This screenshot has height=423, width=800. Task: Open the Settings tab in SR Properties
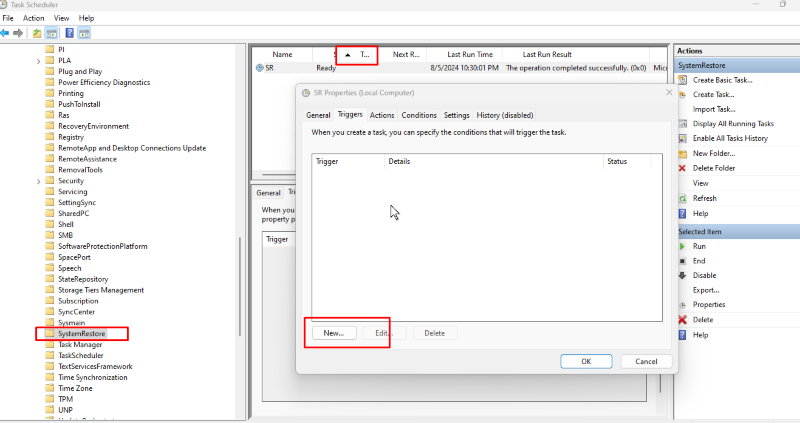tap(456, 115)
